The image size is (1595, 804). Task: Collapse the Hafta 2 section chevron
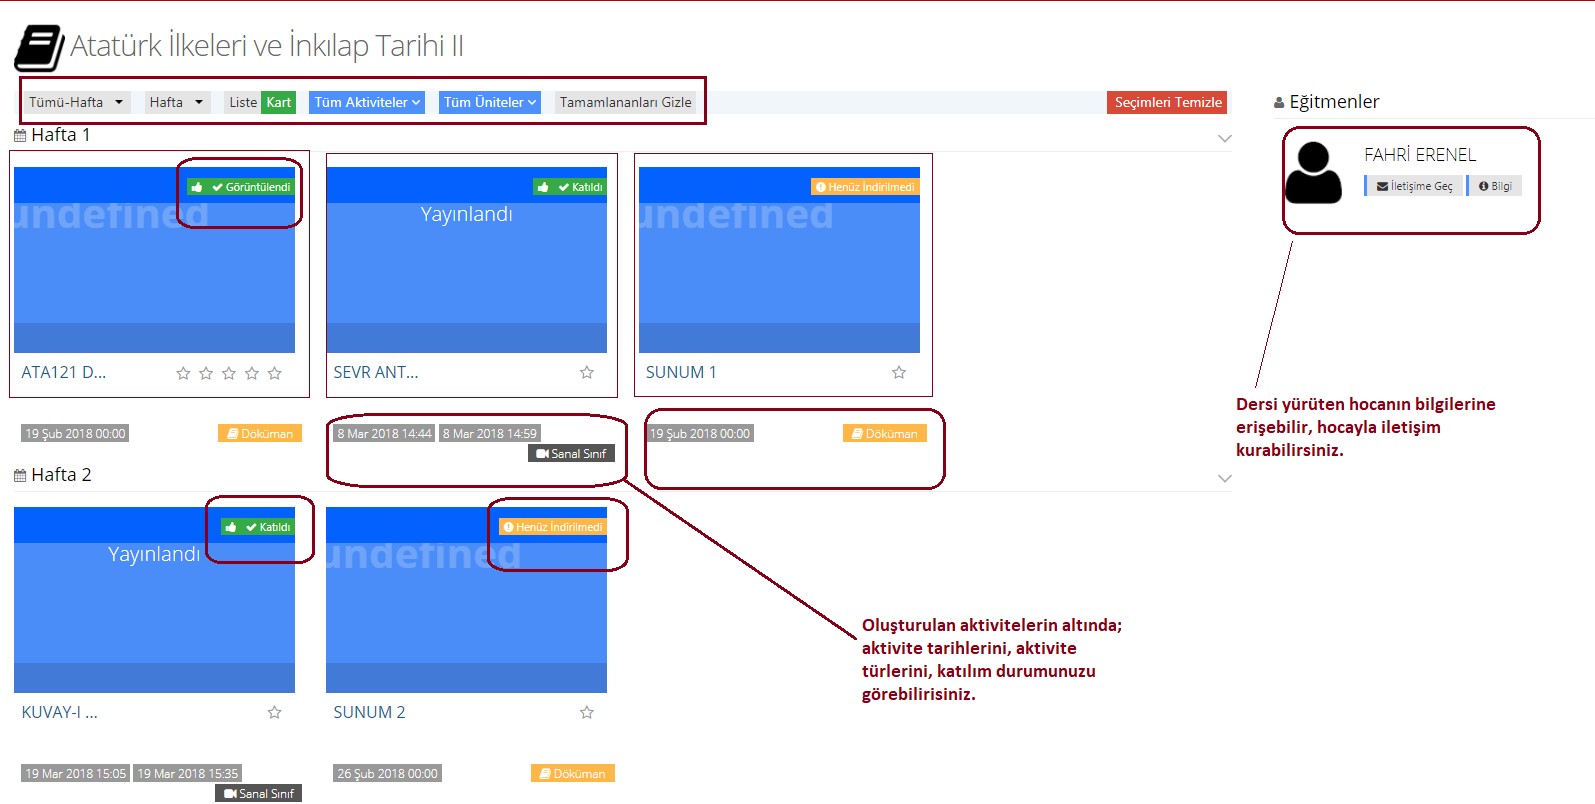pyautogui.click(x=1224, y=478)
